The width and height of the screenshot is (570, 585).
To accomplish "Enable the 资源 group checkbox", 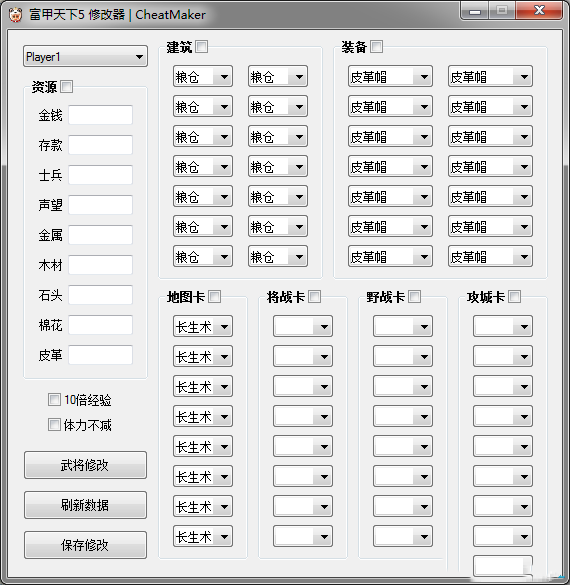I will pos(67,87).
